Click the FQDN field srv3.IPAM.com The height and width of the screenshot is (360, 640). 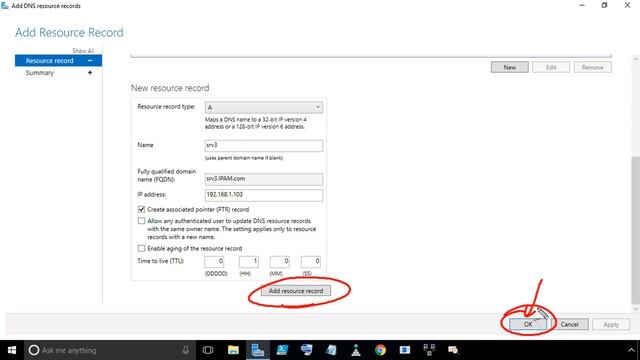pos(264,179)
